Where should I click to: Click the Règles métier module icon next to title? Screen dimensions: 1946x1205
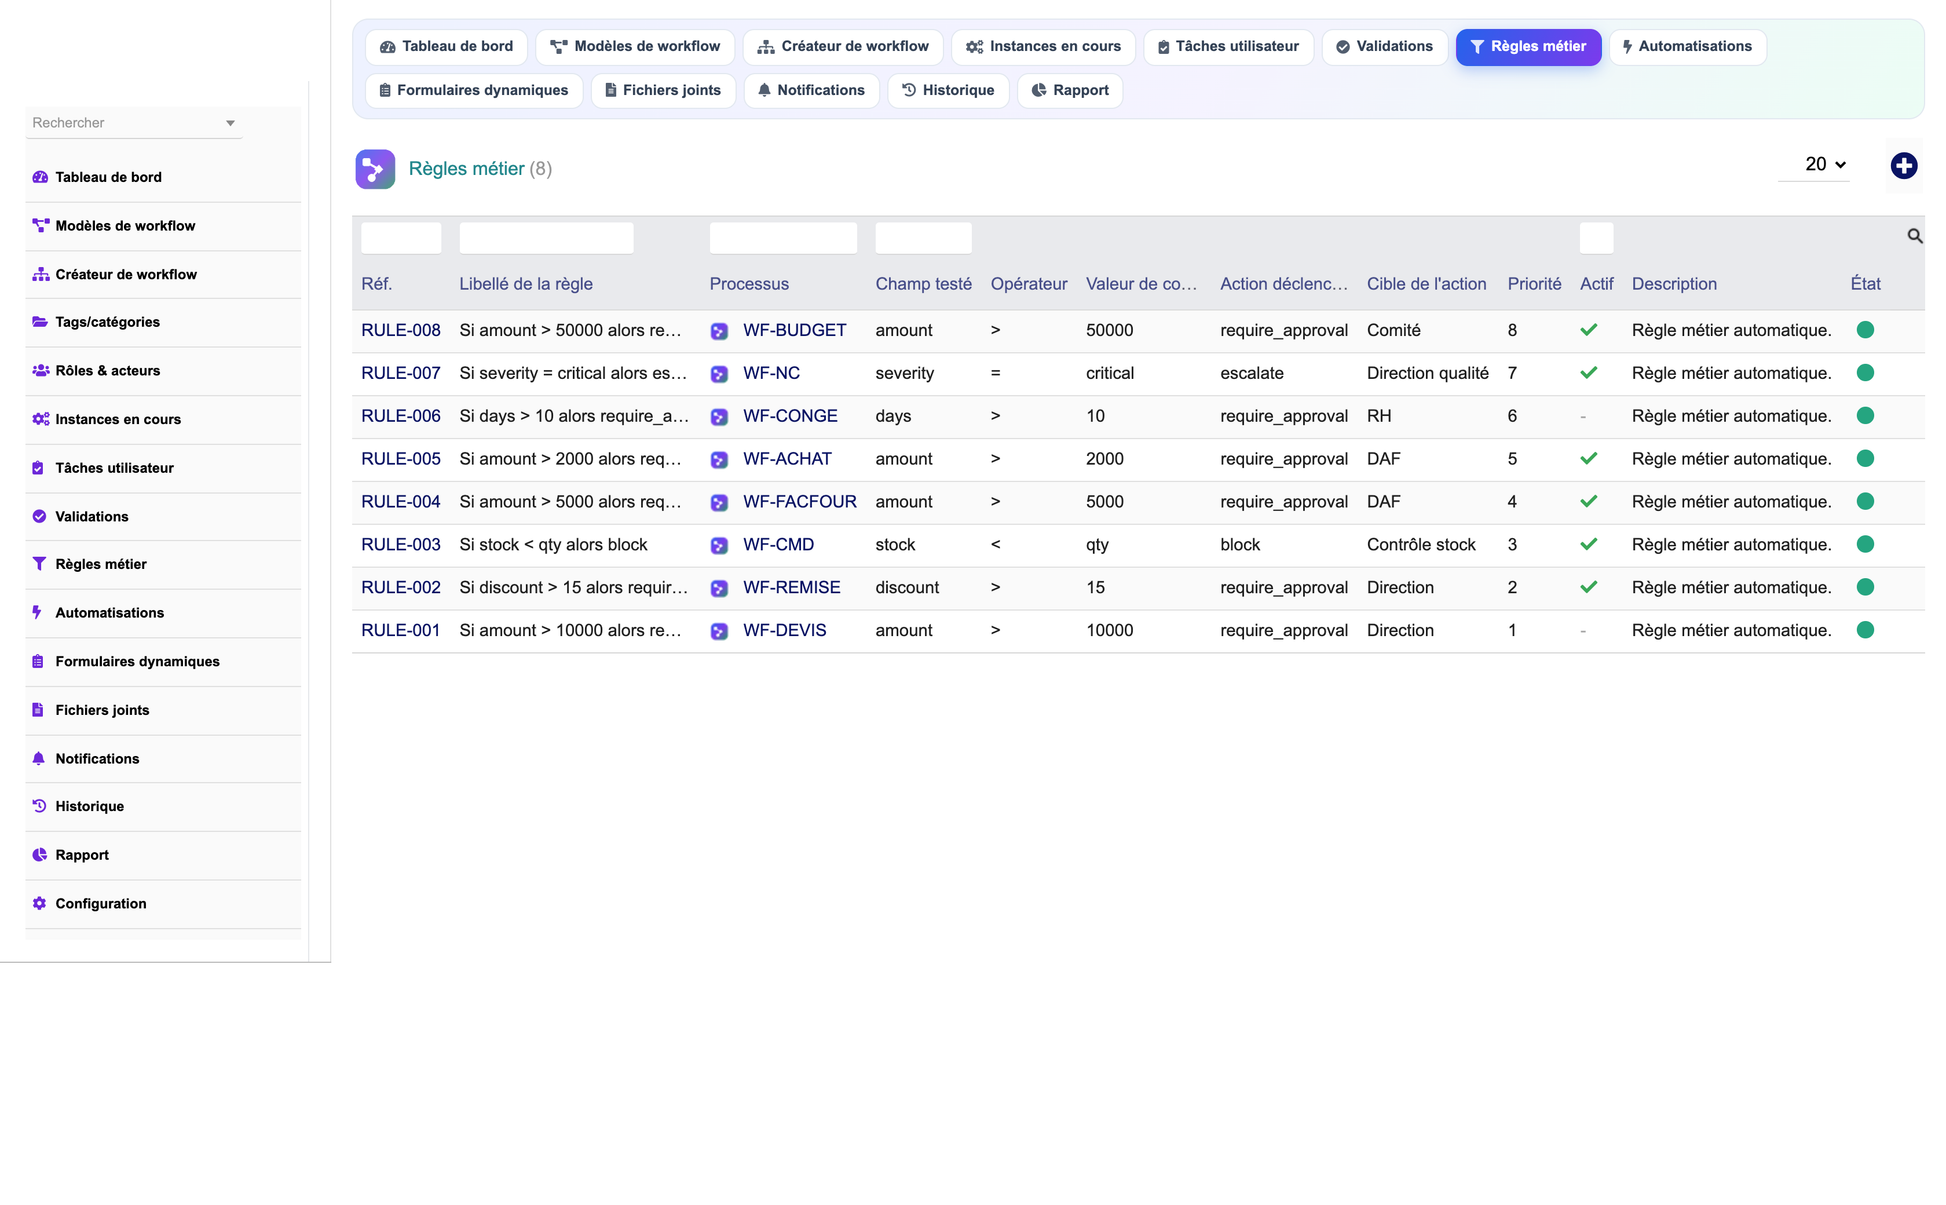click(375, 169)
